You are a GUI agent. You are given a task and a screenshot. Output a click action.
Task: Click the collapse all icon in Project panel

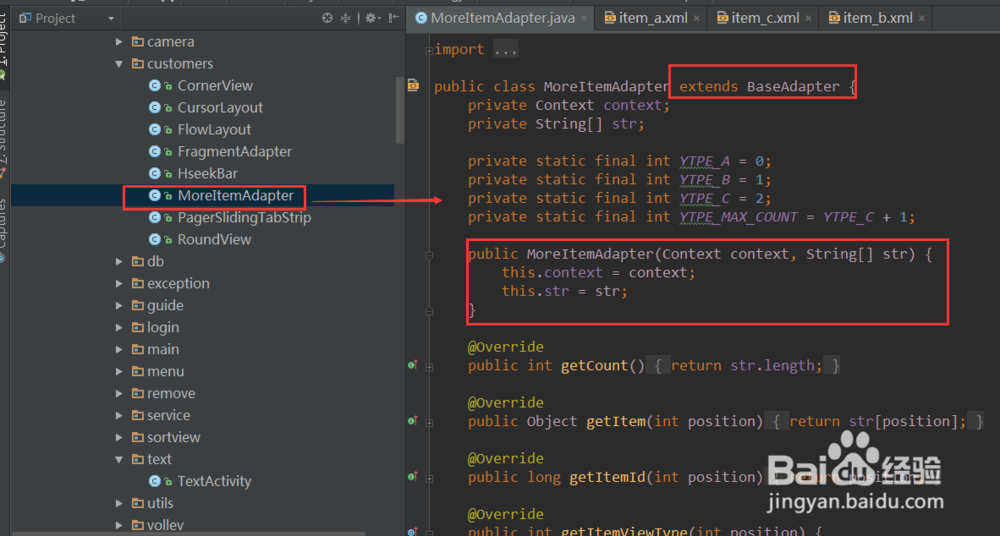[x=346, y=18]
